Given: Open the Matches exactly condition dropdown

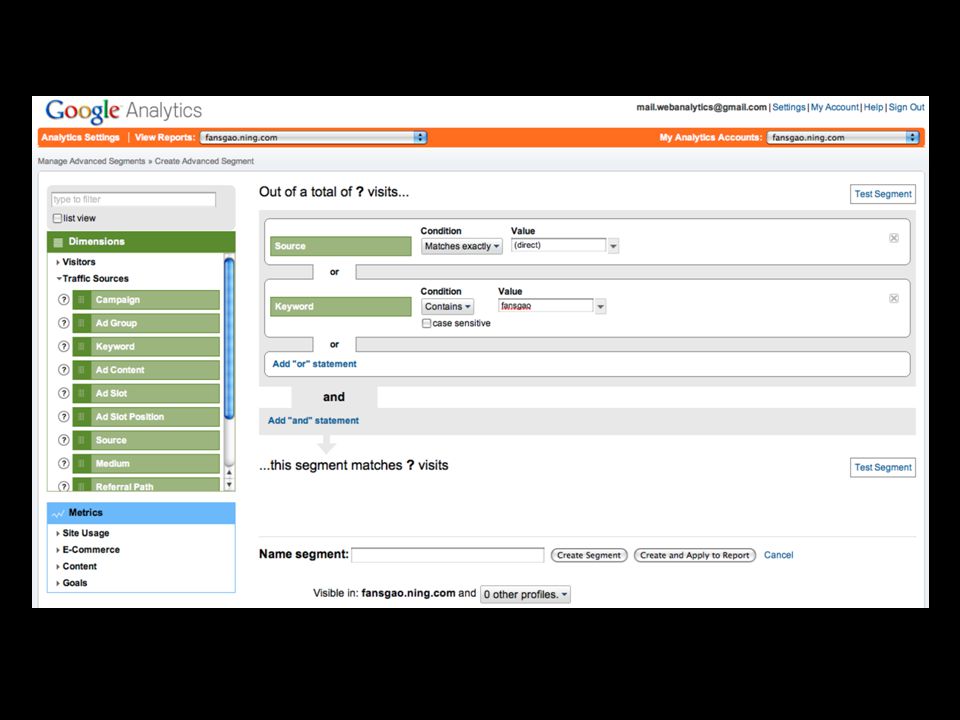Looking at the screenshot, I should [x=462, y=246].
